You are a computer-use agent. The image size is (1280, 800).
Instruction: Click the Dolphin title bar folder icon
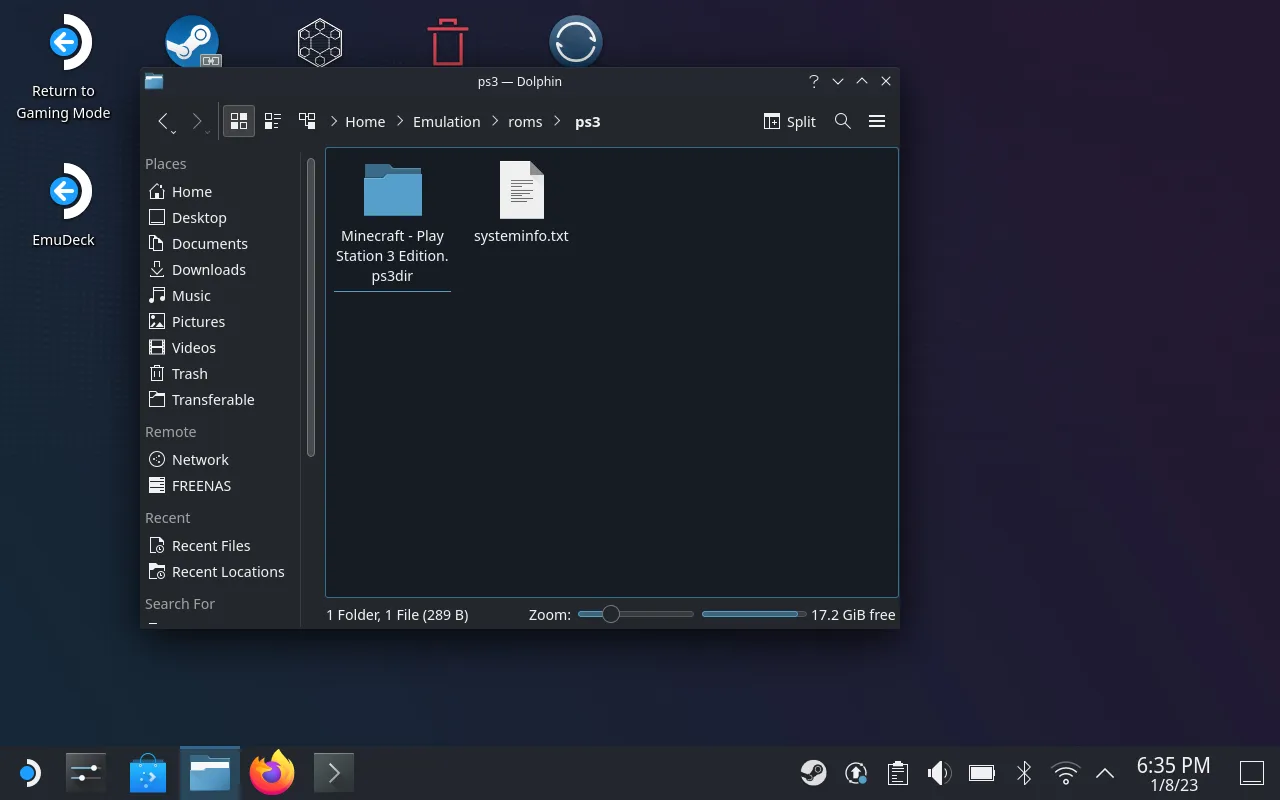pos(154,82)
